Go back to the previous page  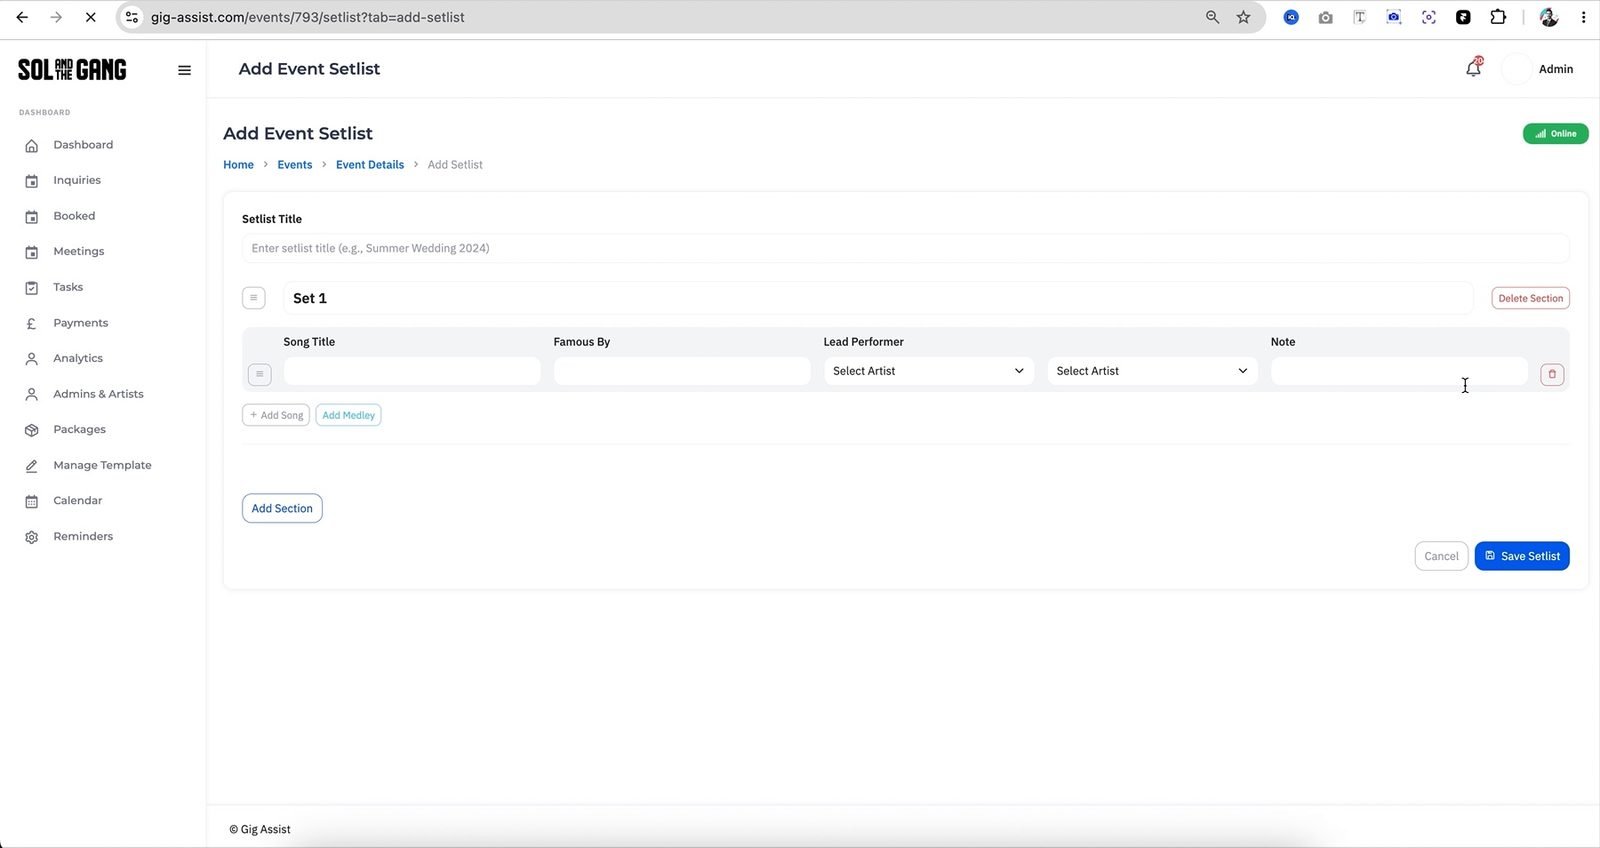(x=22, y=17)
